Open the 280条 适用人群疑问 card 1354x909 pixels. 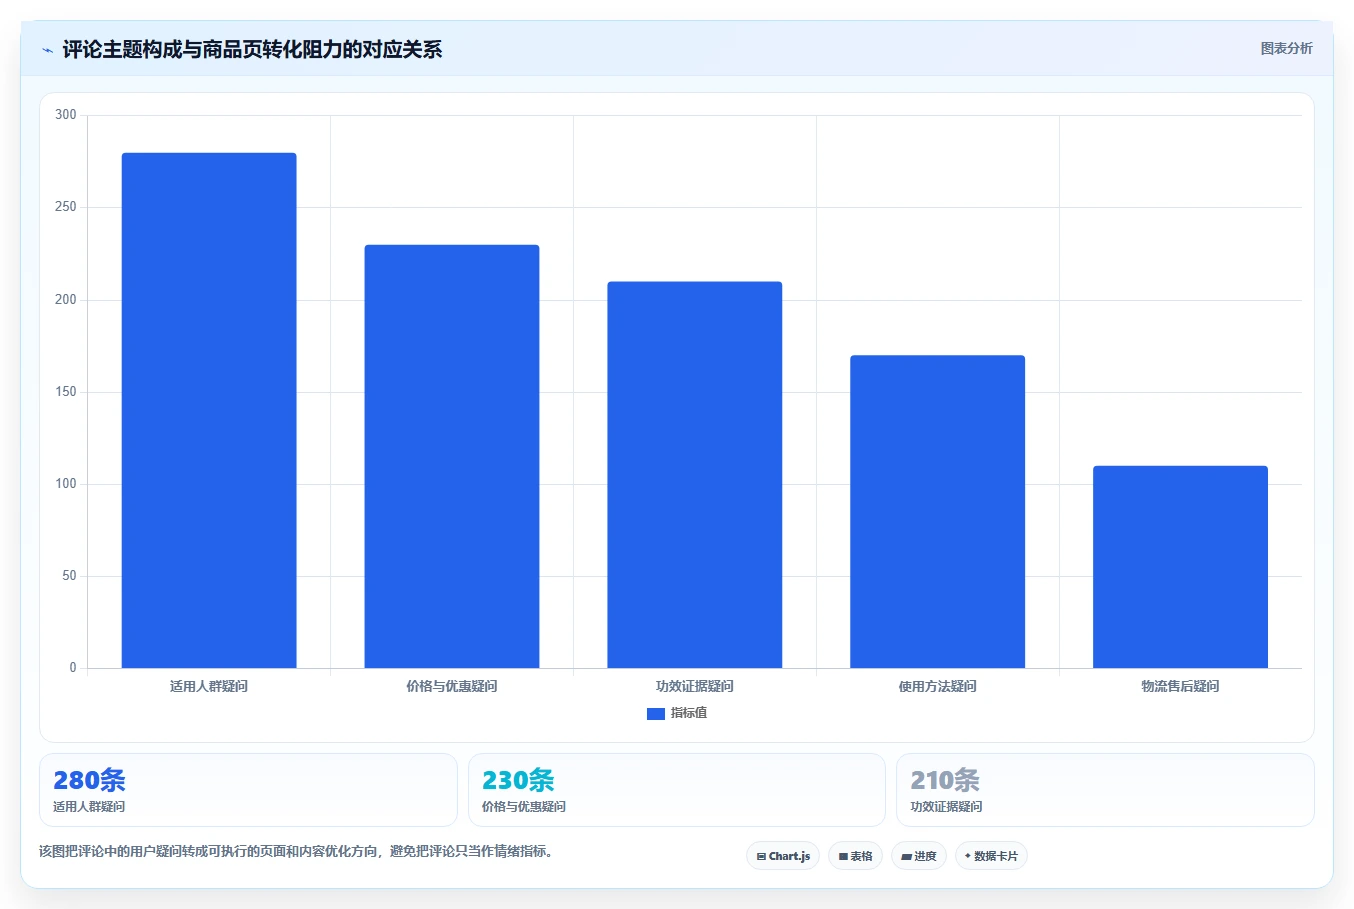(x=248, y=790)
